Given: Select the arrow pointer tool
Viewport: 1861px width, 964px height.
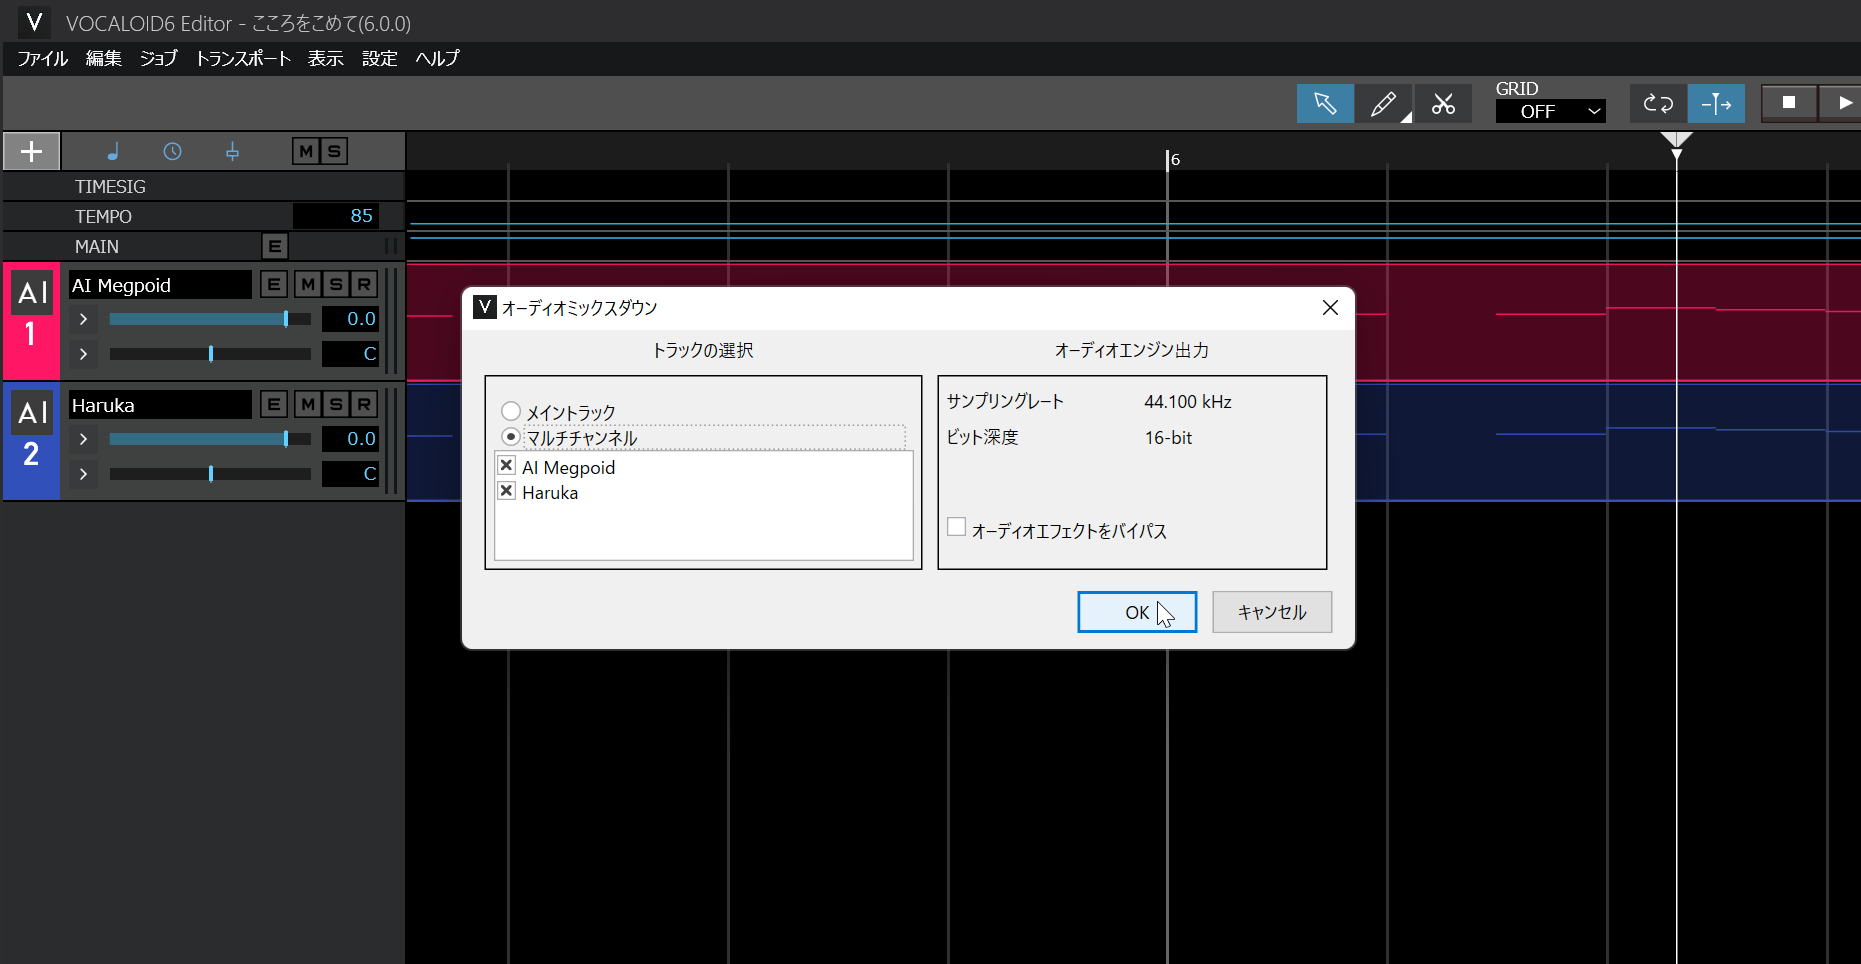Looking at the screenshot, I should 1325,103.
